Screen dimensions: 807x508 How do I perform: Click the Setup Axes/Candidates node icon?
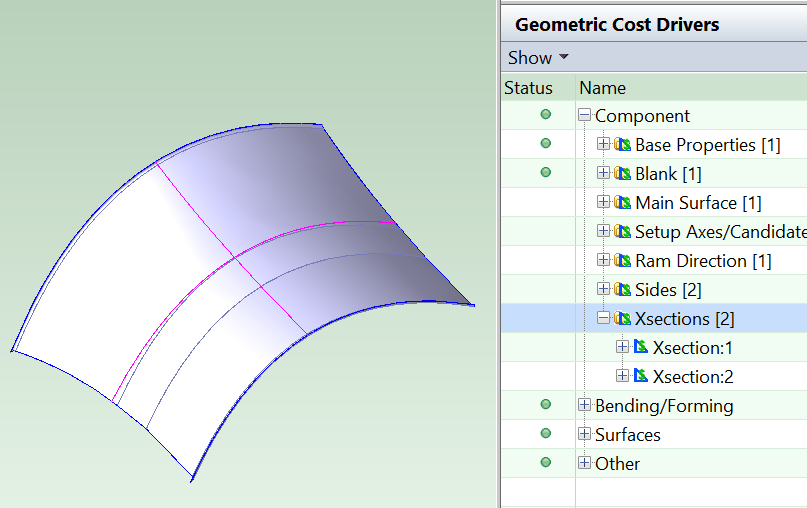pos(622,232)
